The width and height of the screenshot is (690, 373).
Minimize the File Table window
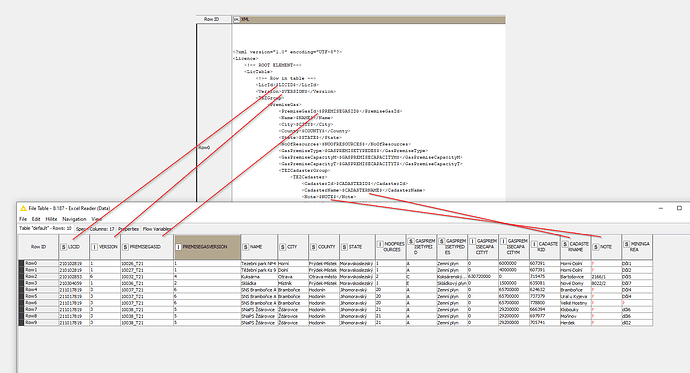[661, 208]
